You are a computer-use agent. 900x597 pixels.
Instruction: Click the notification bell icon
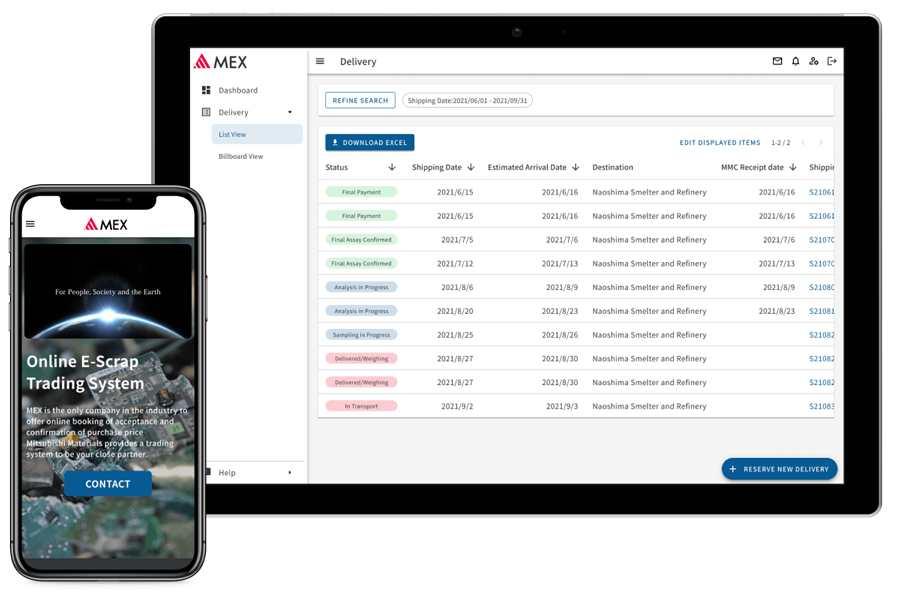tap(796, 61)
